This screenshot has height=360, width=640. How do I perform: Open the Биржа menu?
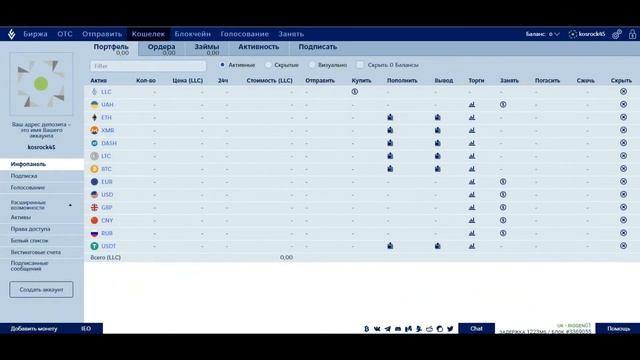point(35,34)
